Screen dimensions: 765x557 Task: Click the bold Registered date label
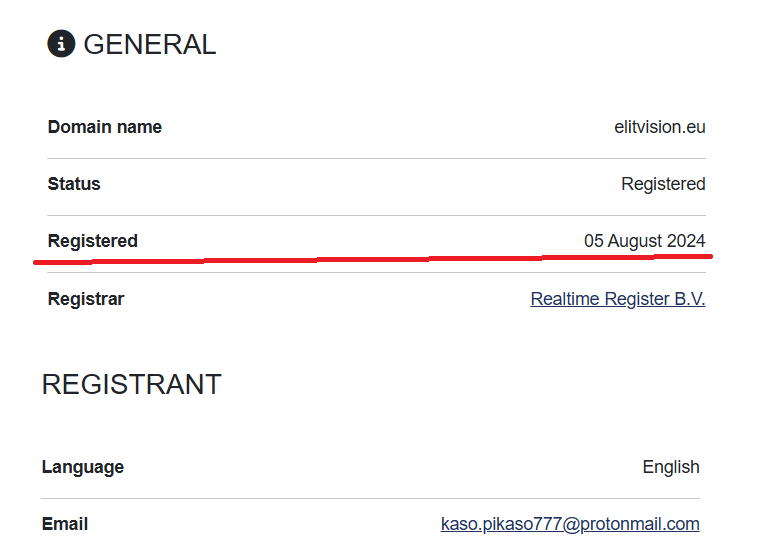point(92,241)
